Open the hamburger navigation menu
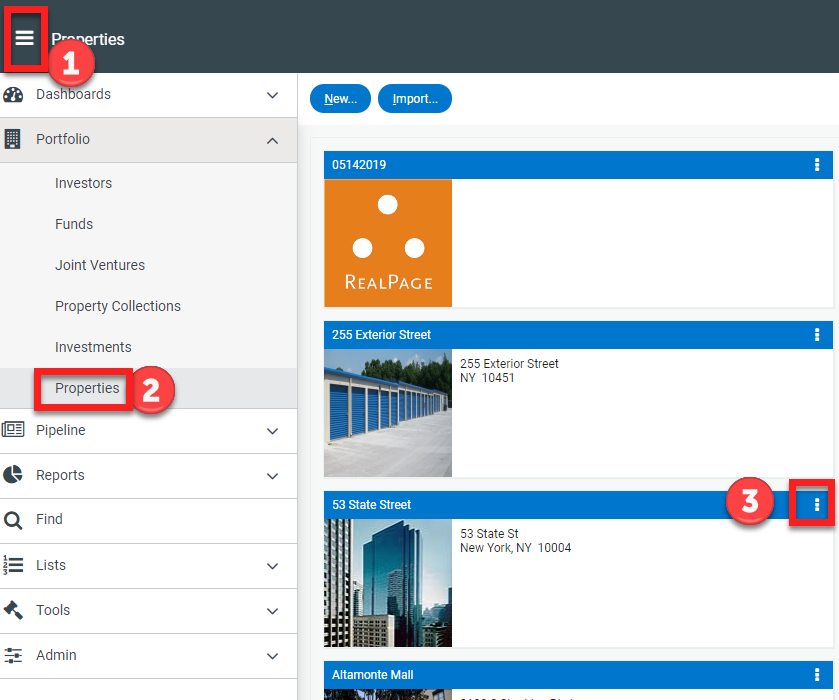This screenshot has height=700, width=839. pos(25,38)
